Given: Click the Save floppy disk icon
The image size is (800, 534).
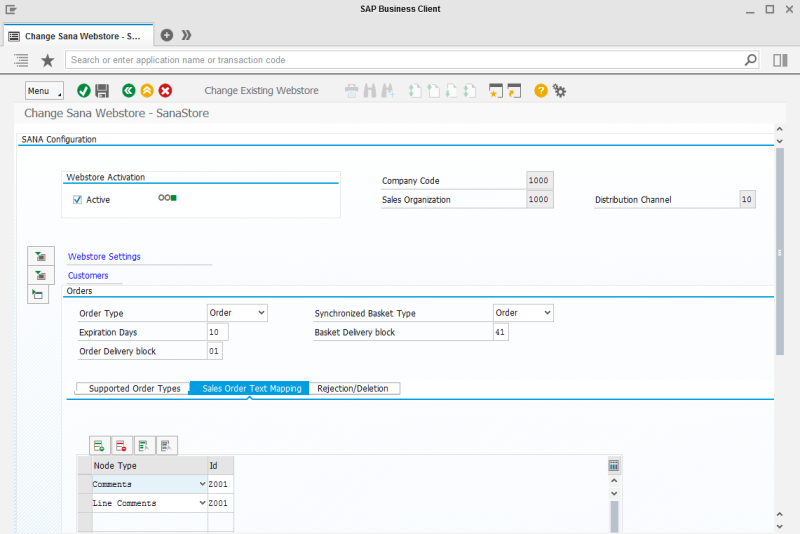Looking at the screenshot, I should (x=102, y=91).
